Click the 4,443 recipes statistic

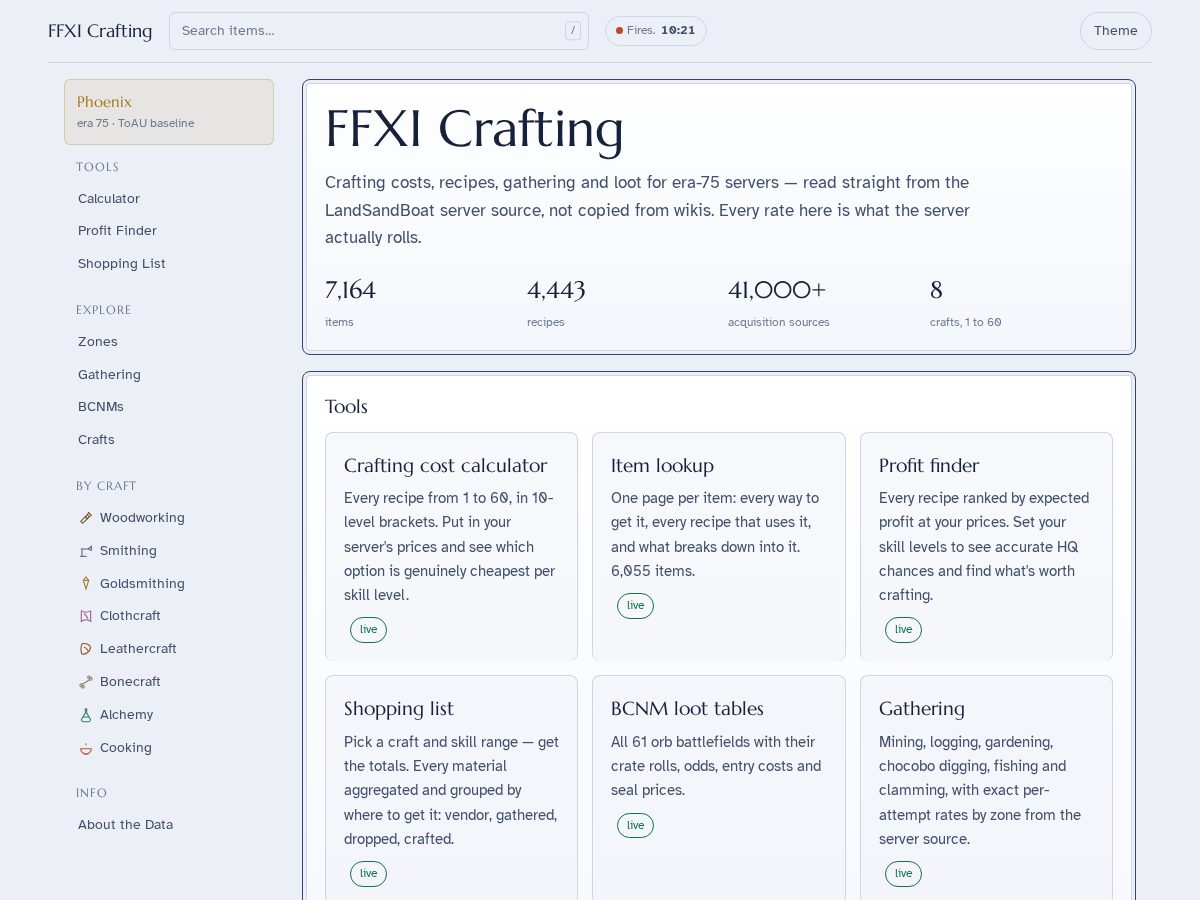pos(556,303)
